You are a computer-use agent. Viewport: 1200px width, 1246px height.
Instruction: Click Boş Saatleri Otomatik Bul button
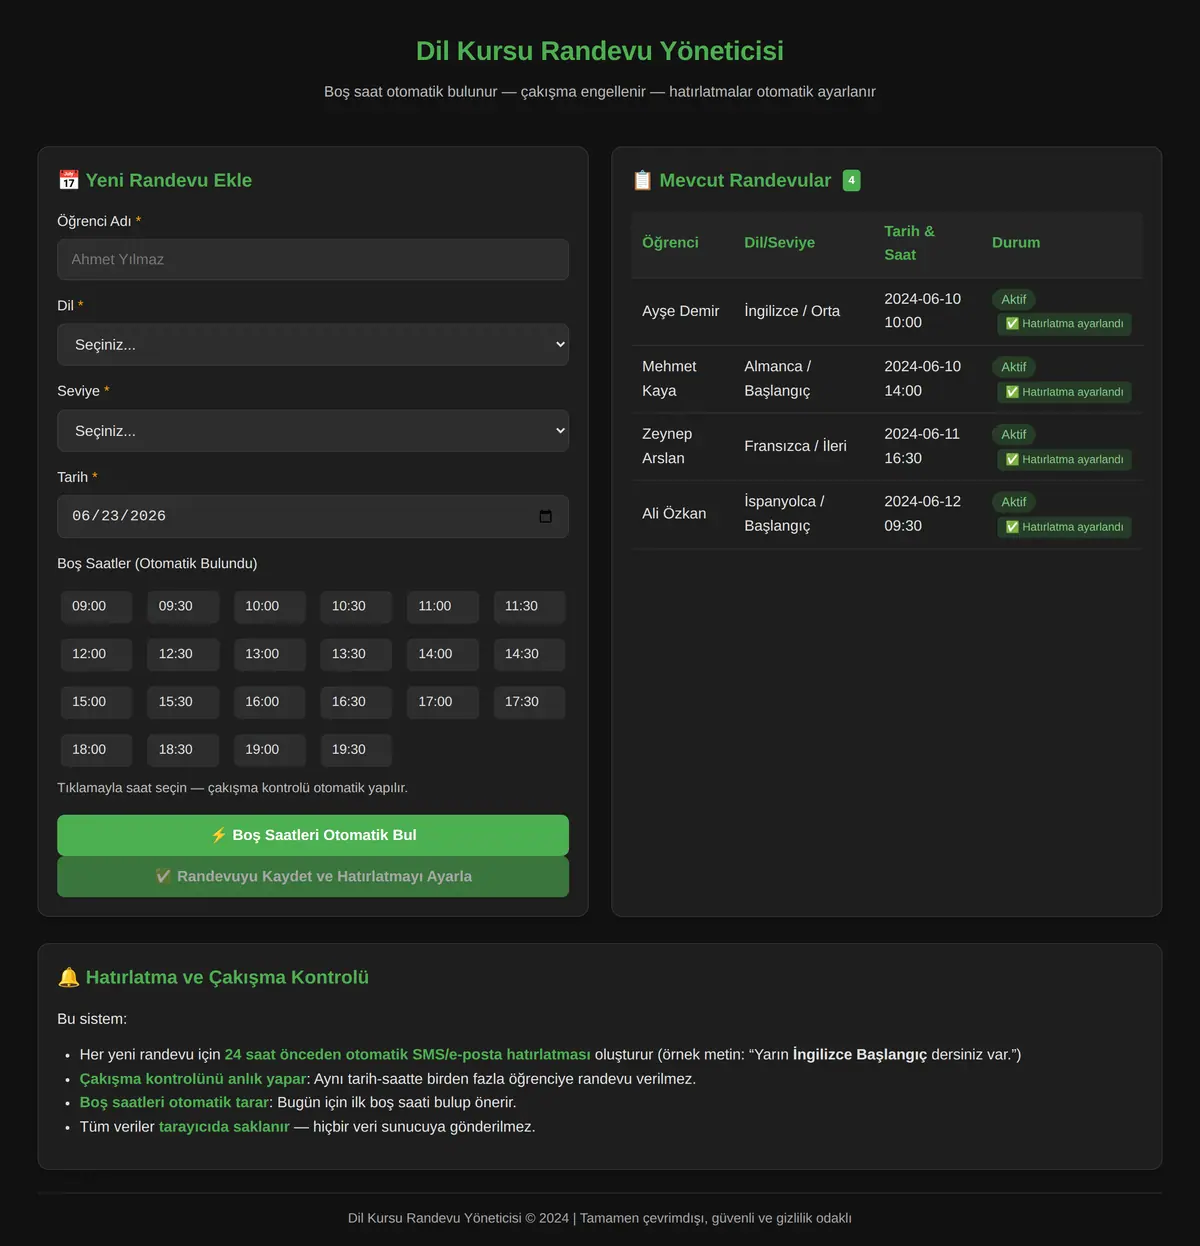click(313, 835)
